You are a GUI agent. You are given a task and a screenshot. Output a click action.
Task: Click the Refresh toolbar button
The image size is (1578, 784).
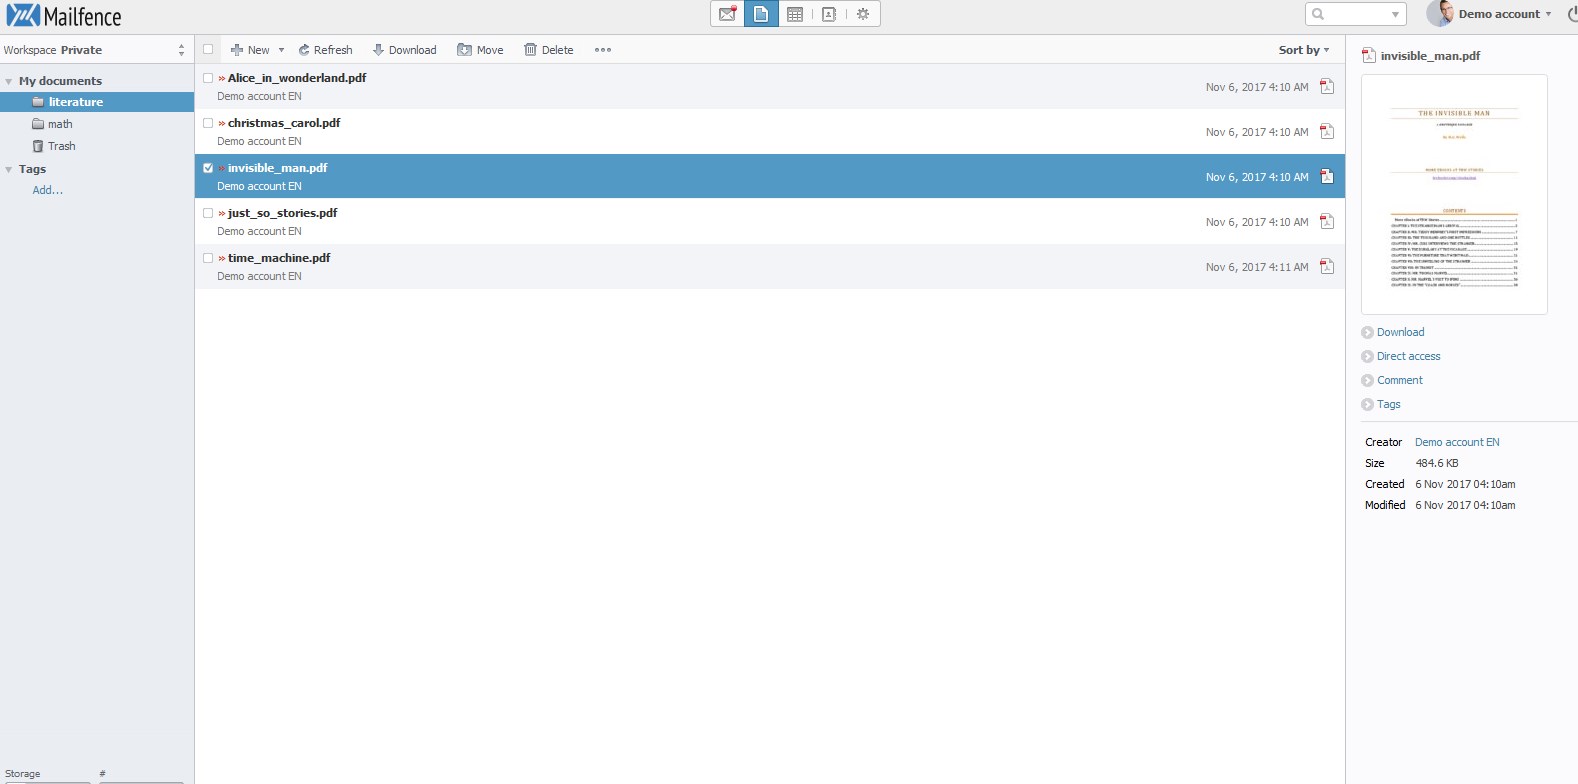coord(325,50)
